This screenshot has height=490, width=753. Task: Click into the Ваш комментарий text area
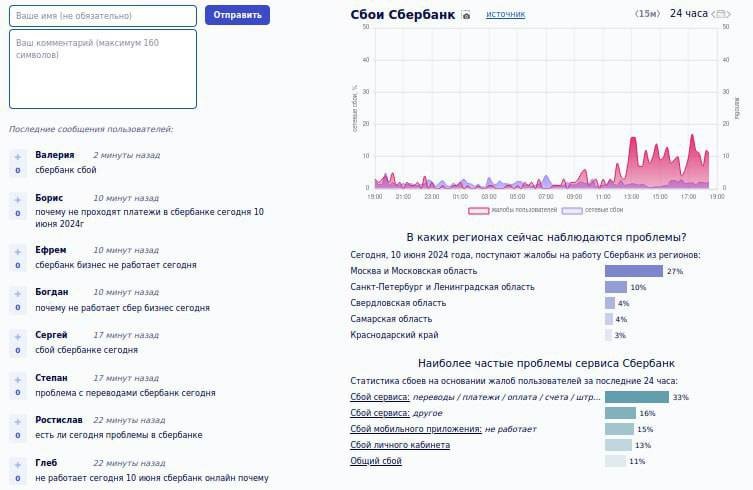pos(103,68)
